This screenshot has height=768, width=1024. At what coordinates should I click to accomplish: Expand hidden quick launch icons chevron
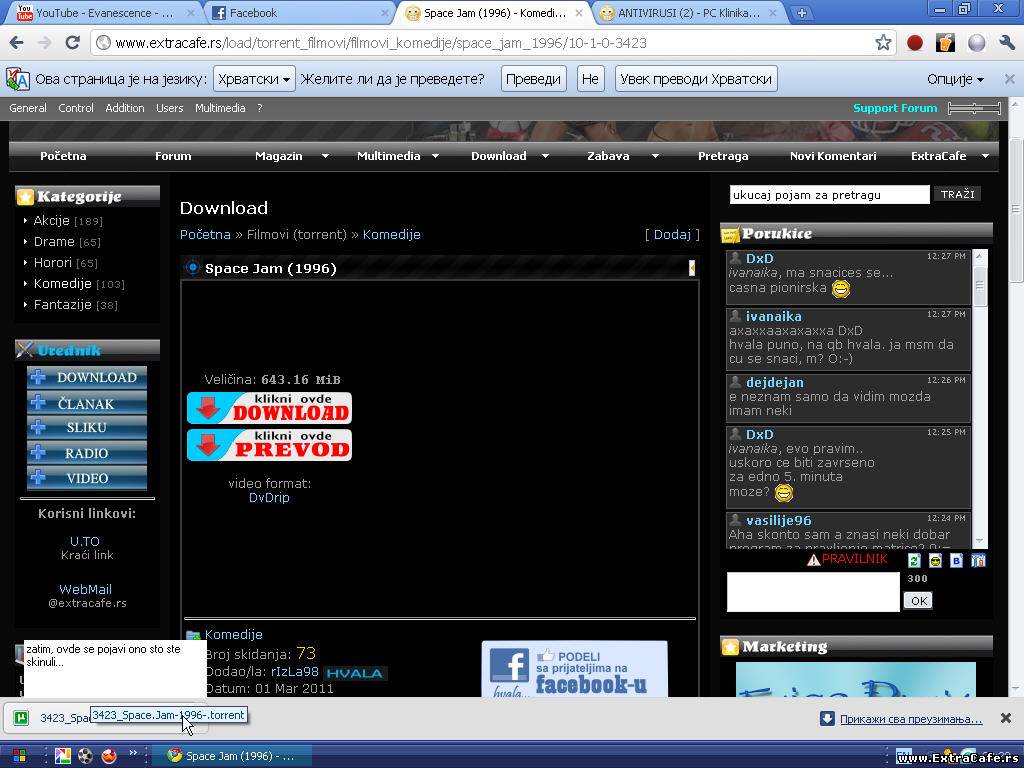(133, 753)
